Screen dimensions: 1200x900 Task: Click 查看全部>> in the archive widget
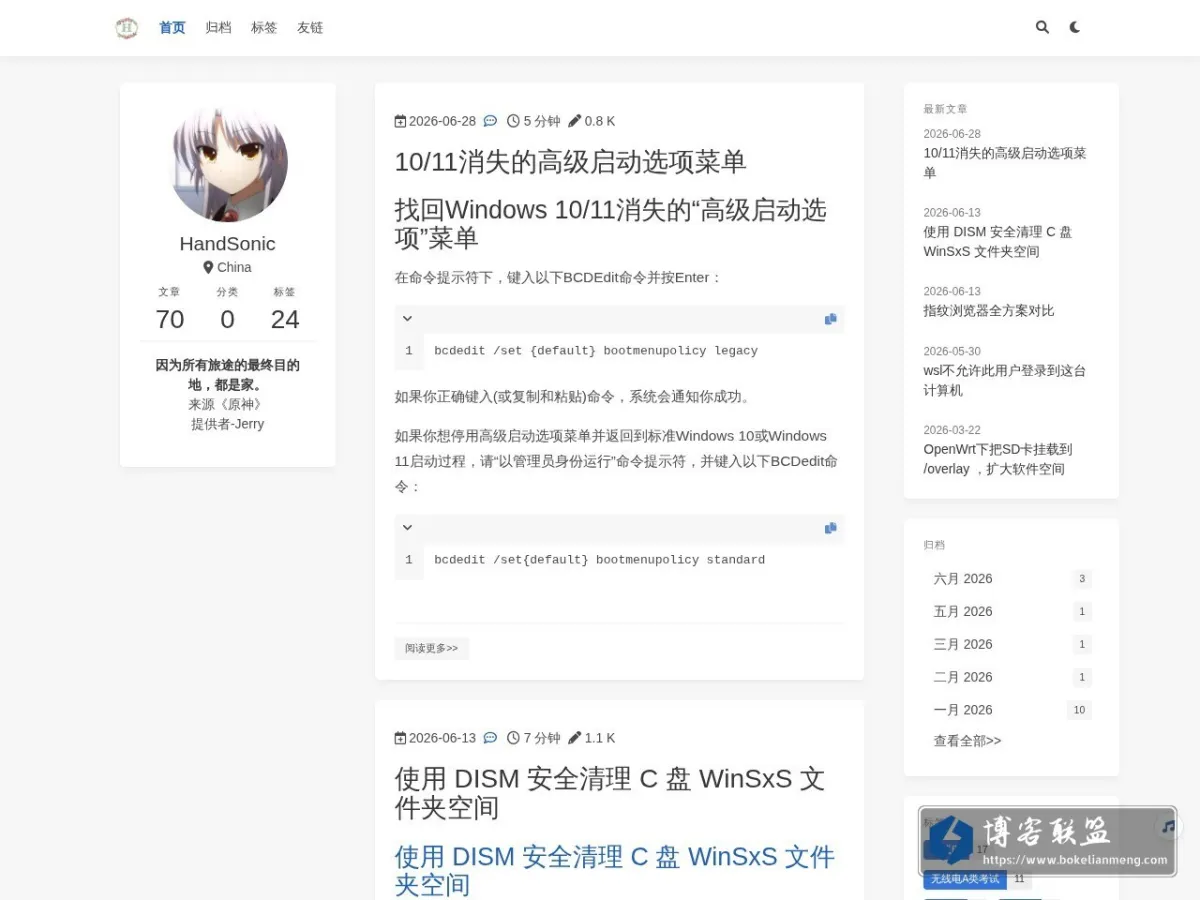[x=967, y=741]
